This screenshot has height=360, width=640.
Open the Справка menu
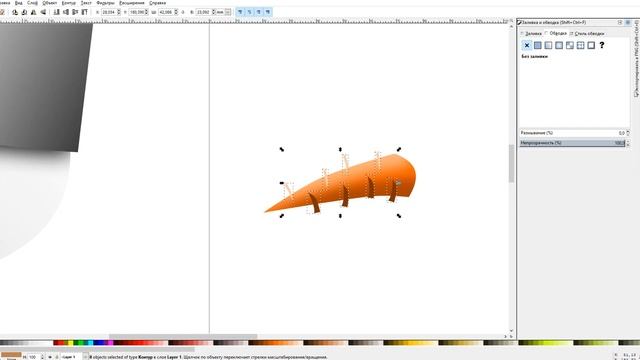click(158, 3)
